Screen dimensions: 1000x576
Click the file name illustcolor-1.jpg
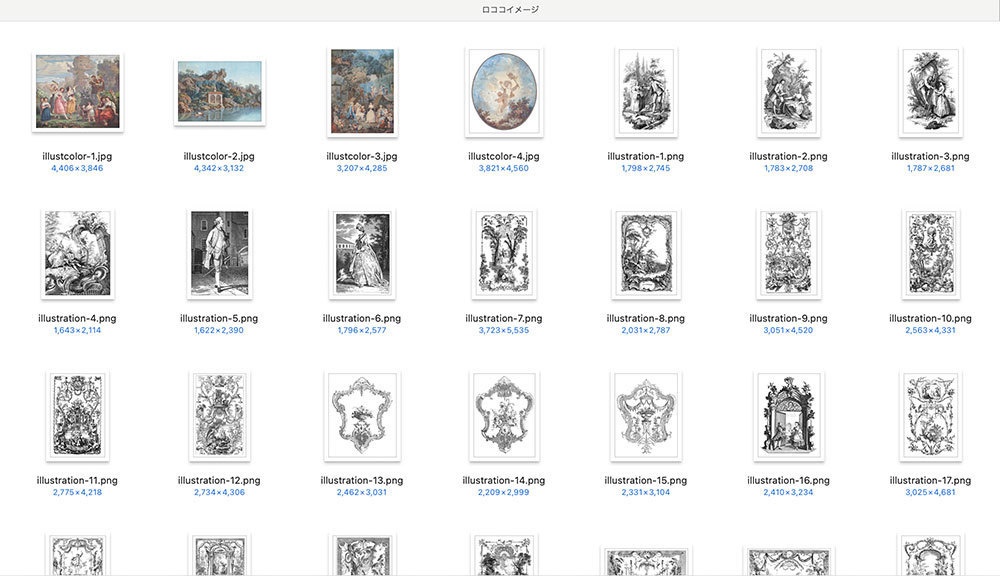coord(77,156)
